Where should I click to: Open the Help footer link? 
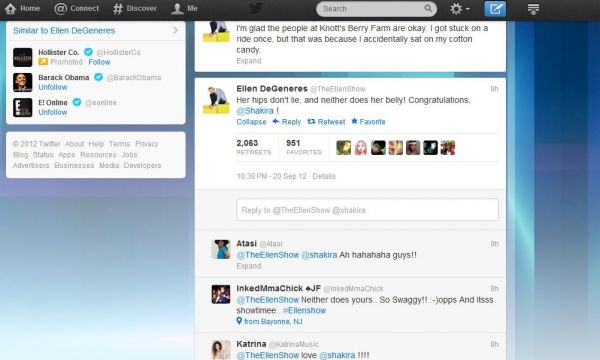tap(96, 144)
